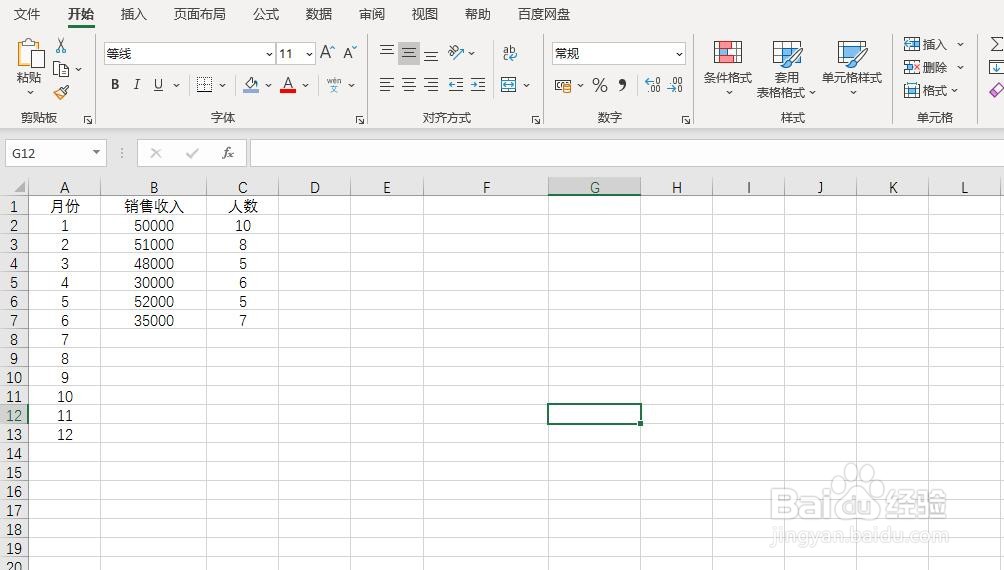Viewport: 1004px width, 570px height.
Task: Switch to 视图 tab
Action: (x=425, y=14)
